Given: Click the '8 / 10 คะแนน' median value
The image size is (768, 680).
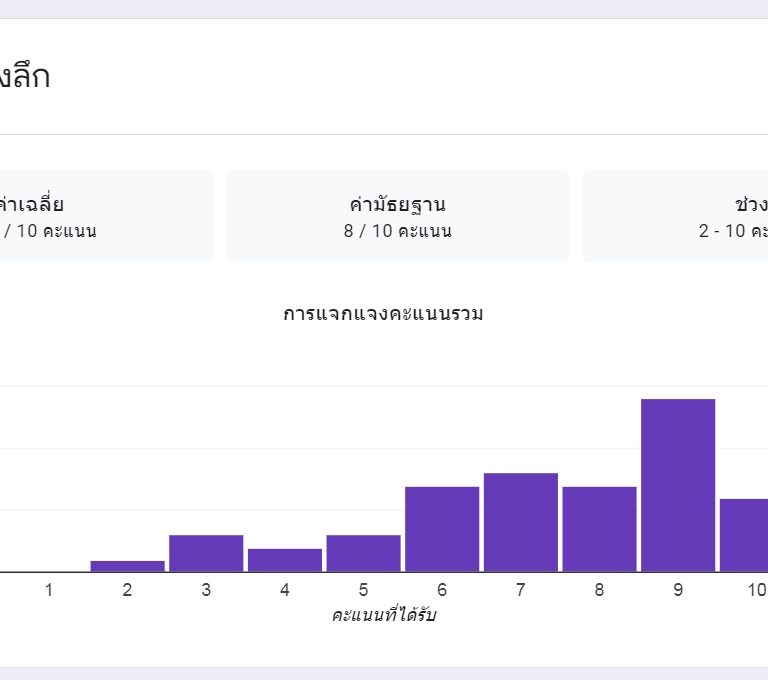Looking at the screenshot, I should pyautogui.click(x=398, y=231).
